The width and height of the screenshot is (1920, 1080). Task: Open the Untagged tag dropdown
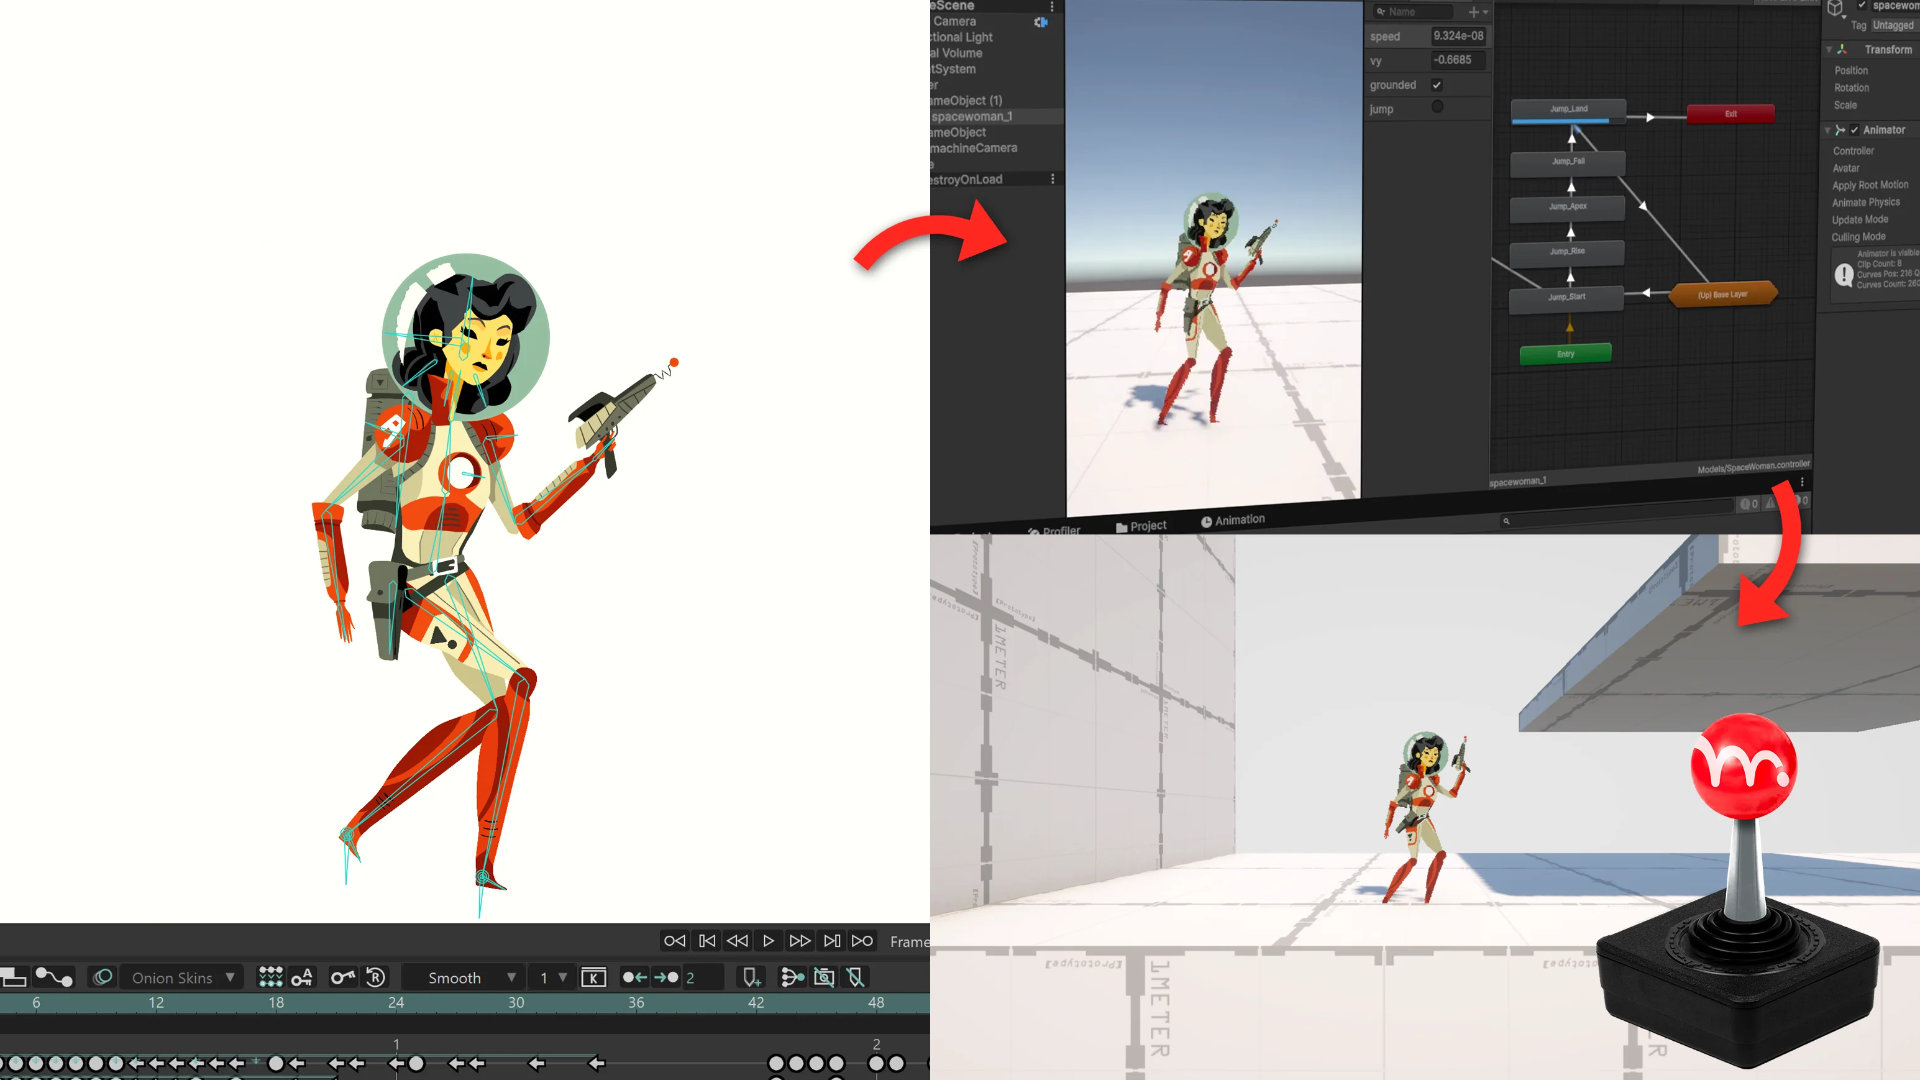pos(1894,26)
